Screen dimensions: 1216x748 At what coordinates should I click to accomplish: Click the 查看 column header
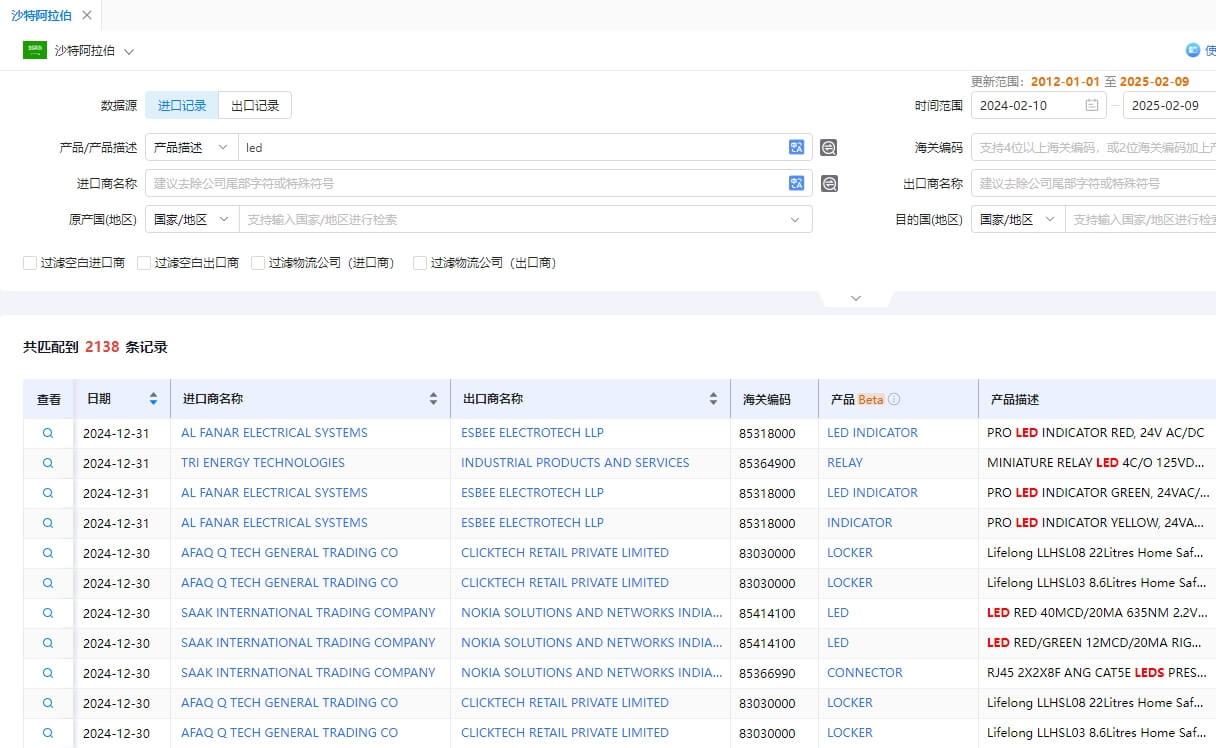tap(49, 399)
